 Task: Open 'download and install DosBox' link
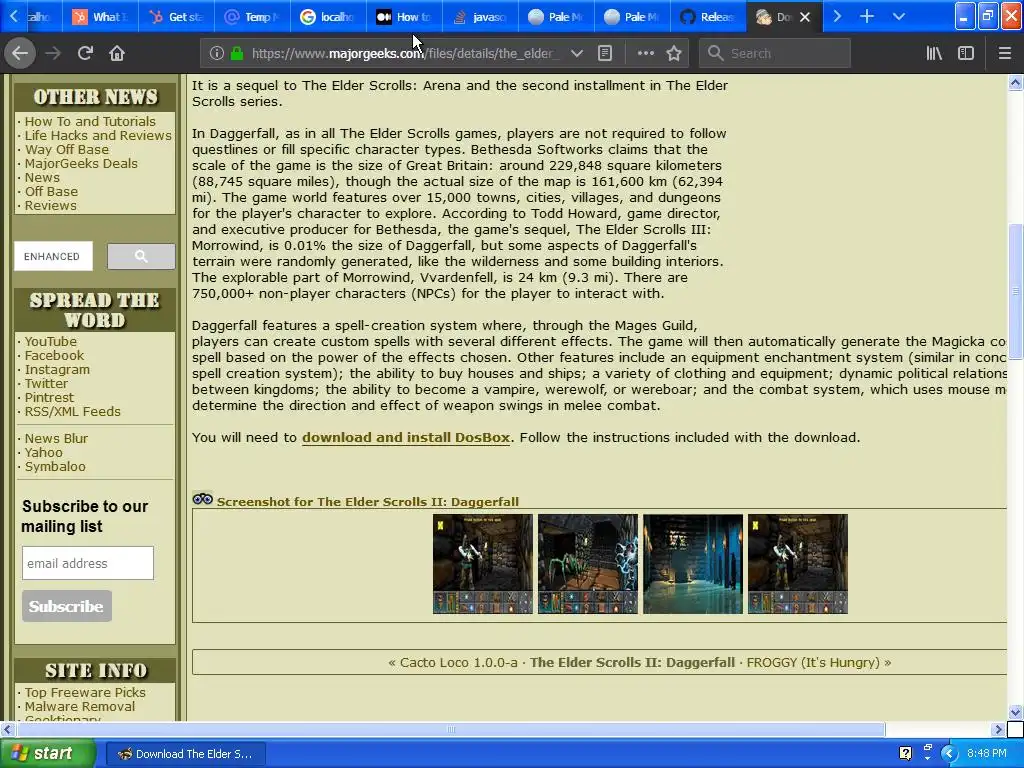point(406,438)
